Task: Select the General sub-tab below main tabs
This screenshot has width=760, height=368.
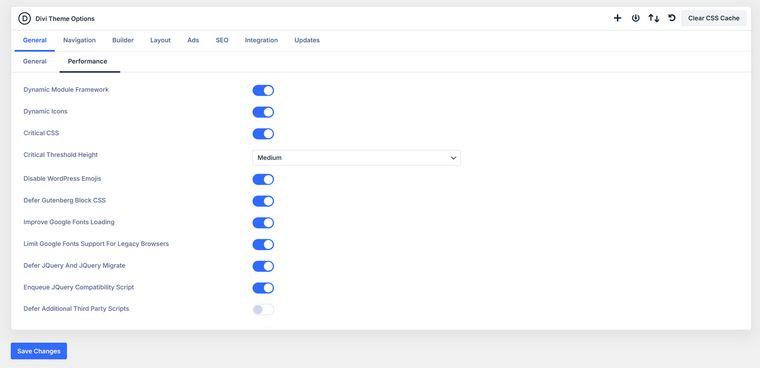Action: pos(35,62)
